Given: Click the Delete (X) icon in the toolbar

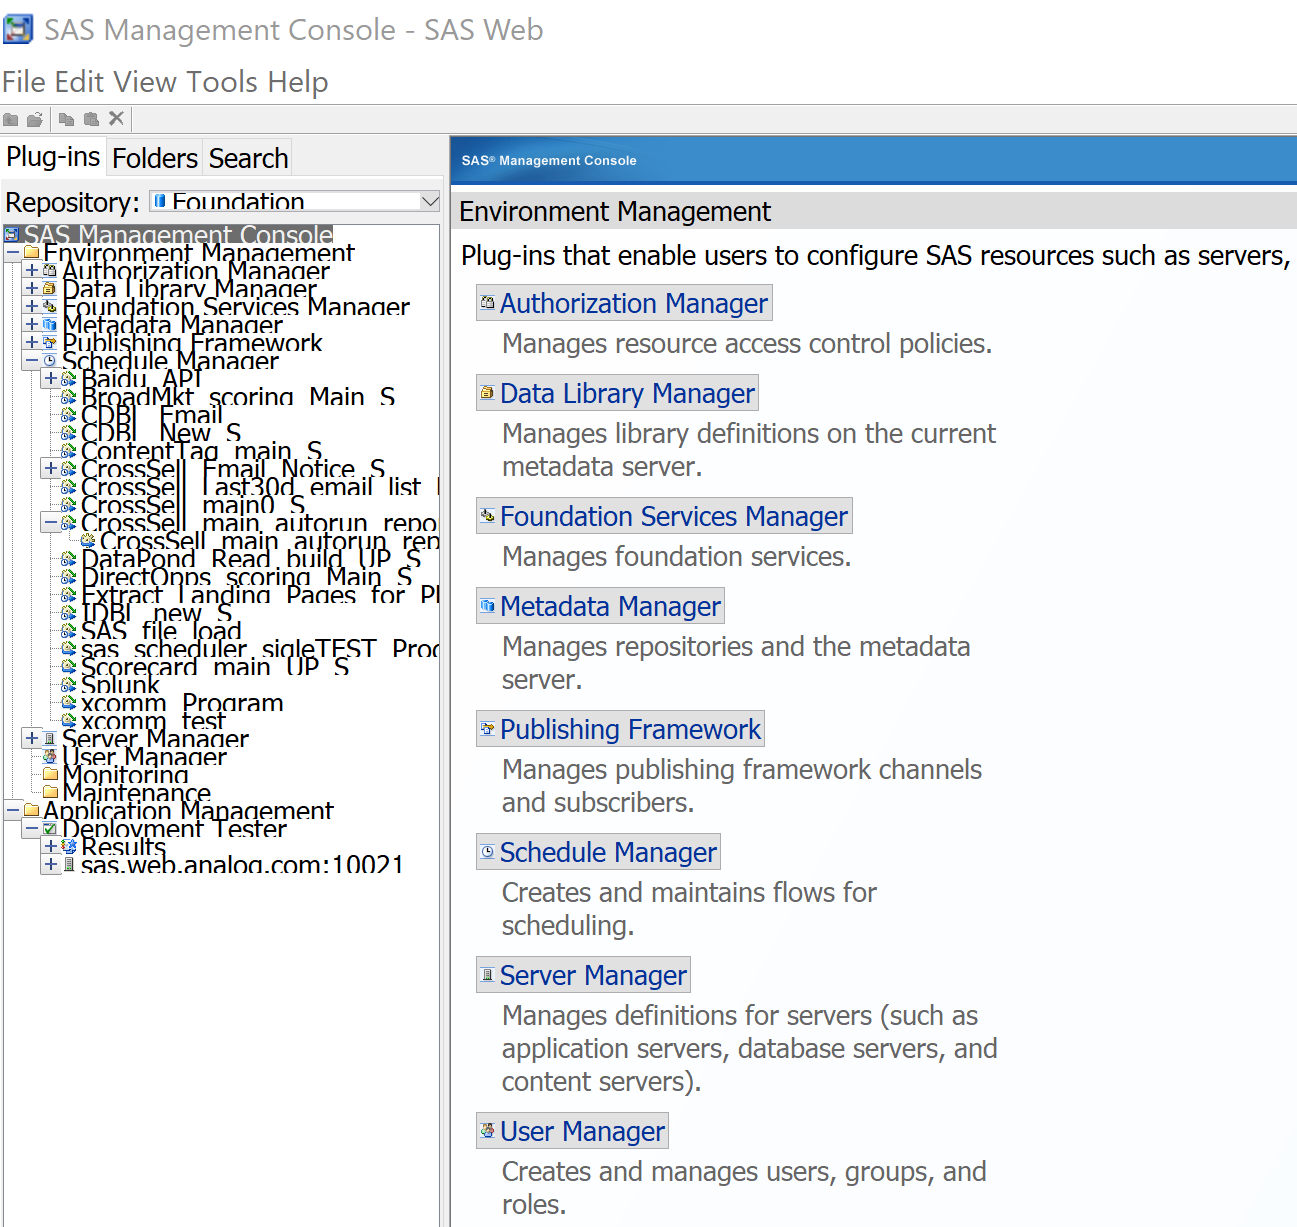Looking at the screenshot, I should point(116,118).
